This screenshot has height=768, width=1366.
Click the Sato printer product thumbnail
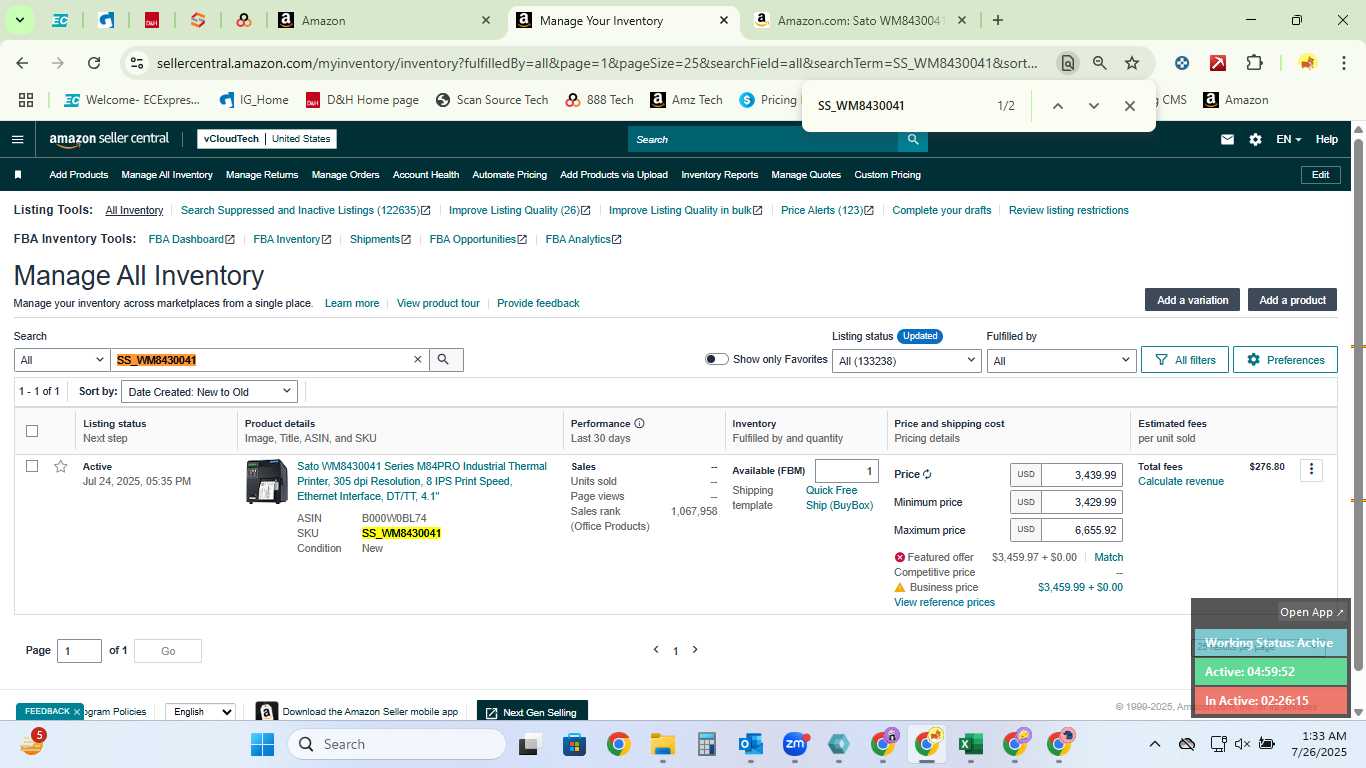pyautogui.click(x=266, y=482)
